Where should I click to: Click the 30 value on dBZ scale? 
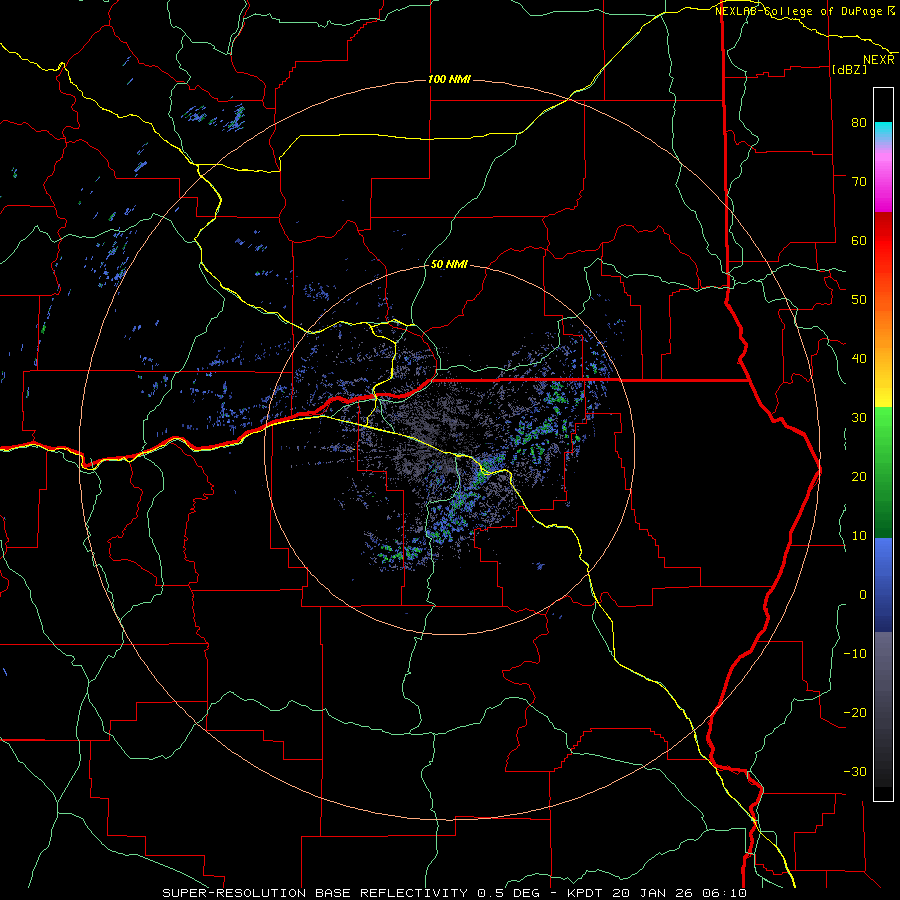pyautogui.click(x=859, y=418)
